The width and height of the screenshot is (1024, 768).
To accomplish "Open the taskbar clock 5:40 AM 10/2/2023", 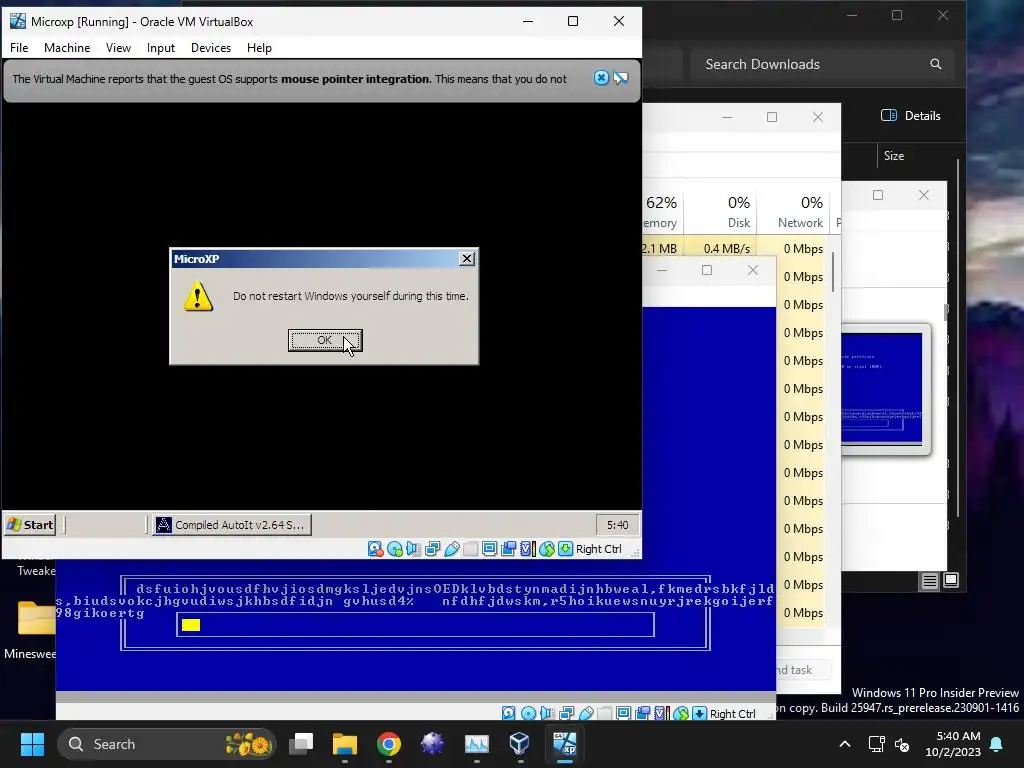I will (953, 744).
